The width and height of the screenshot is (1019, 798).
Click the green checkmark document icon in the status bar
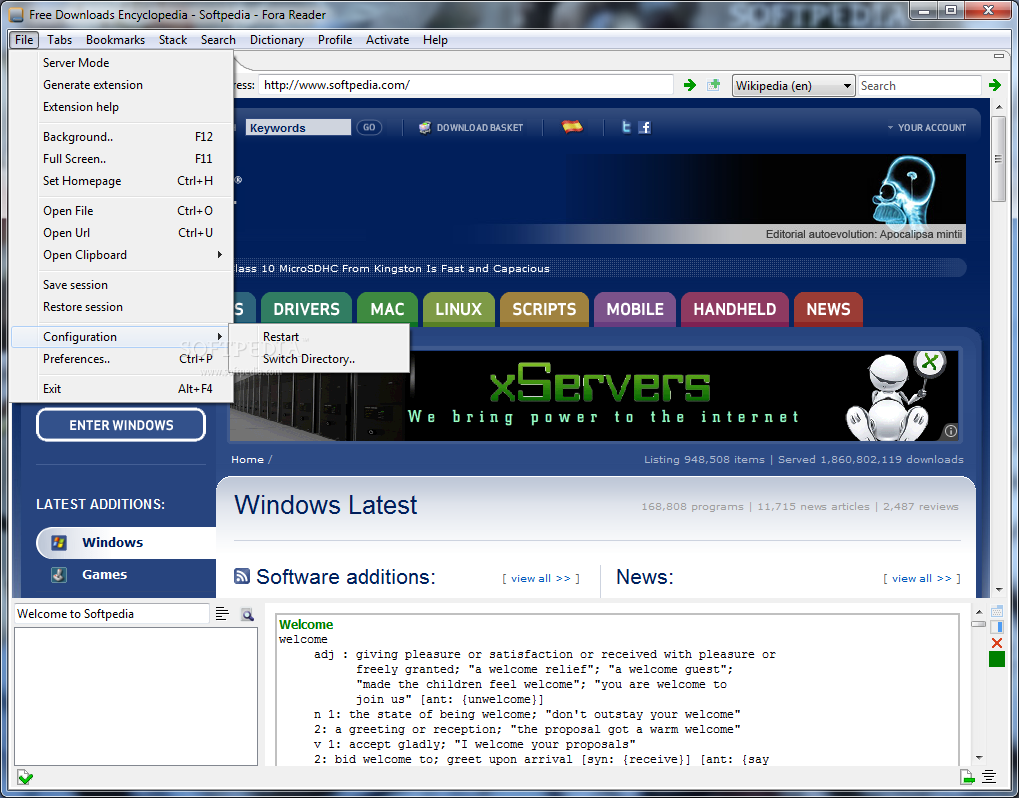[25, 777]
